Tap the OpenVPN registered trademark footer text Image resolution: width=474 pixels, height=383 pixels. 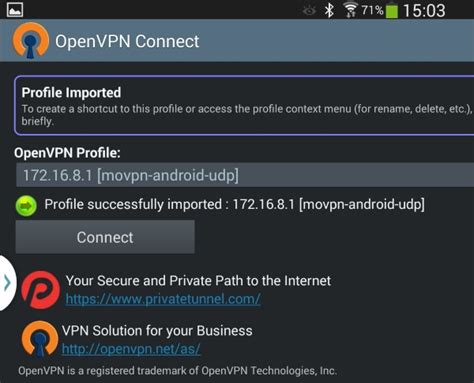(x=177, y=371)
